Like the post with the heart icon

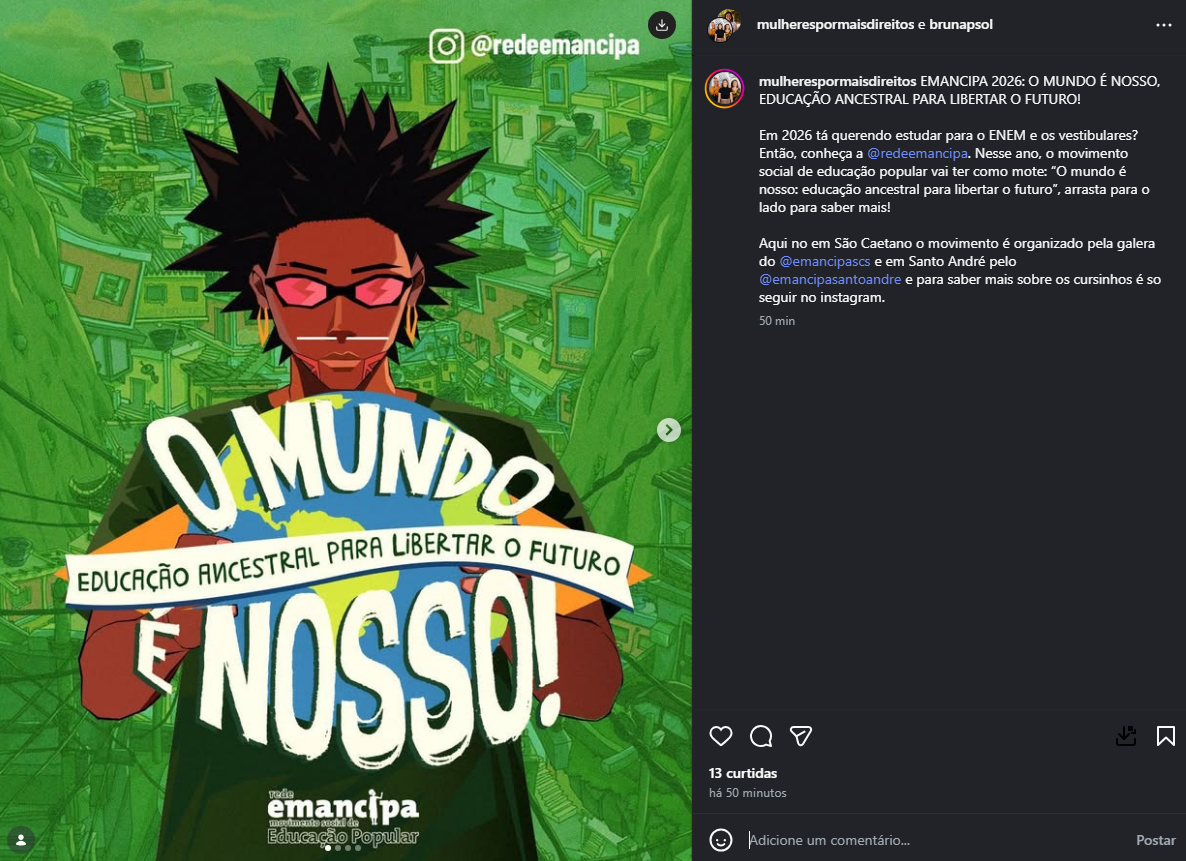(x=721, y=735)
